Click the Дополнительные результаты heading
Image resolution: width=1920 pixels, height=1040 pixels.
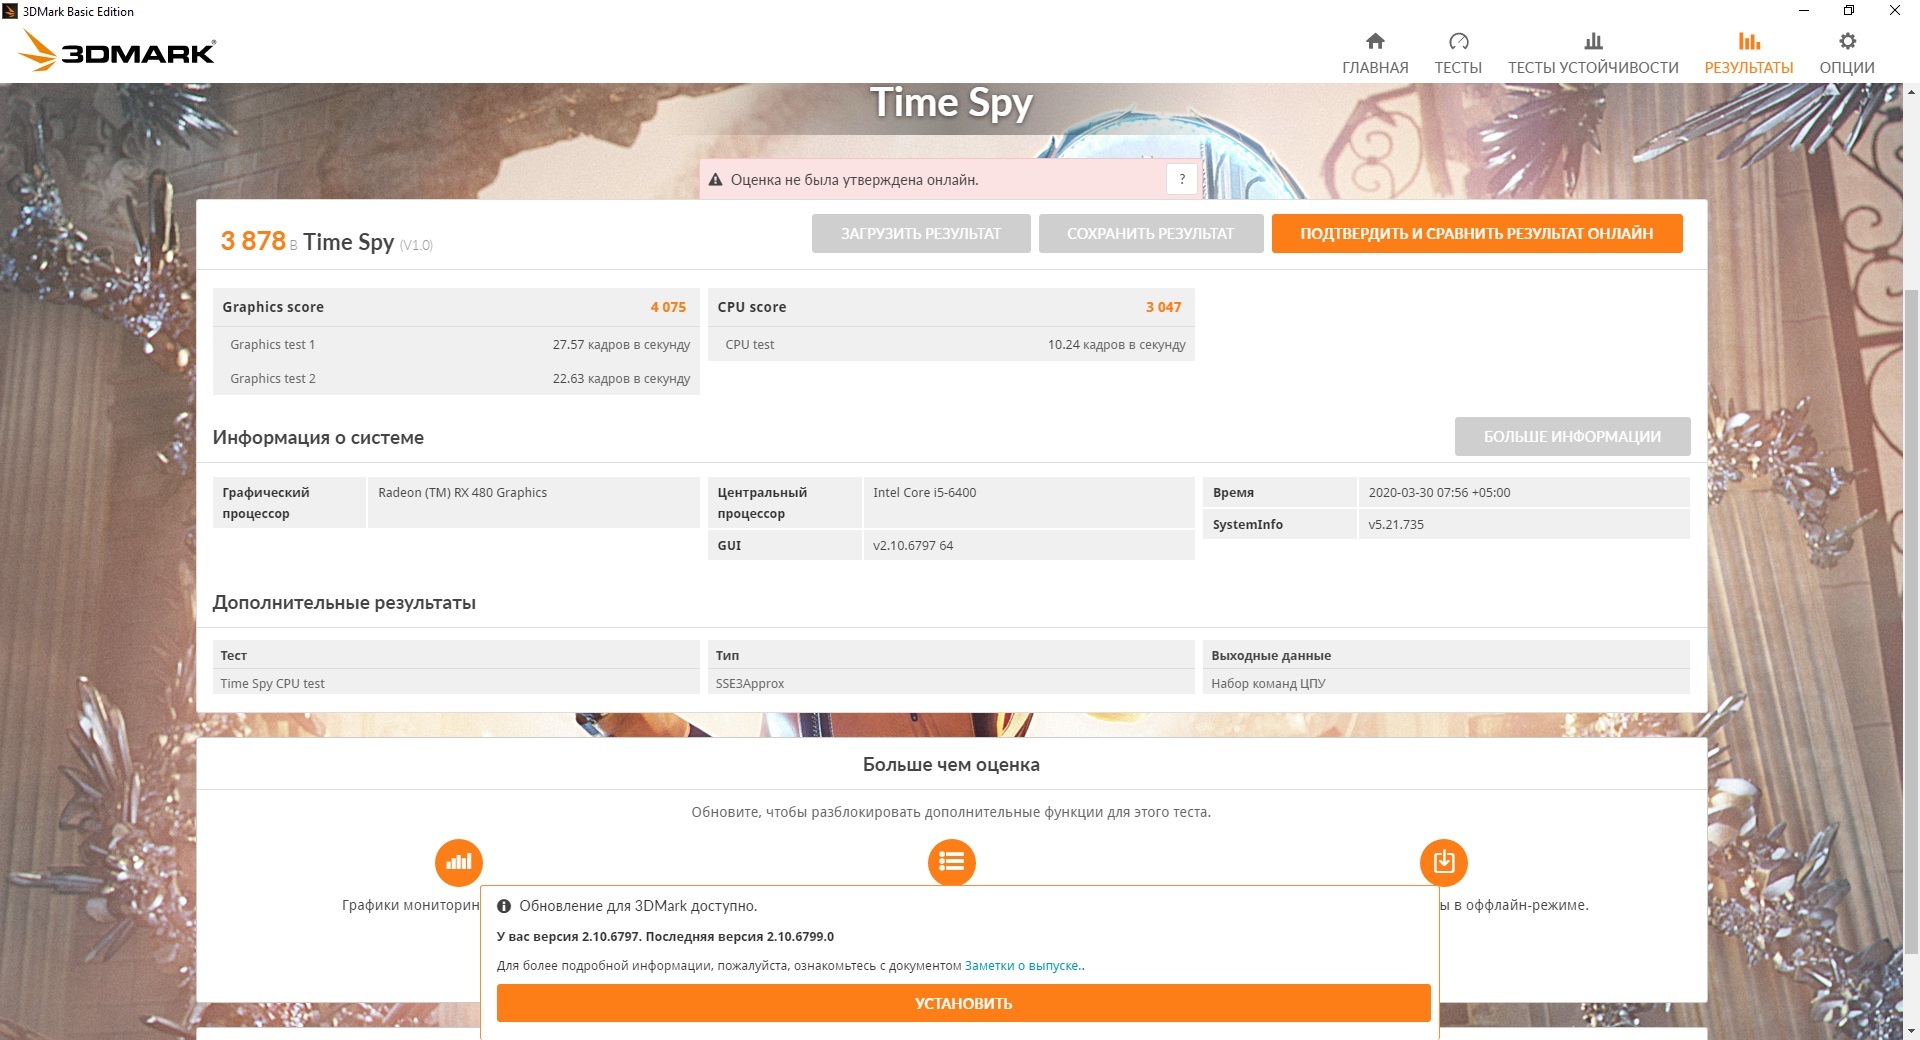(344, 602)
